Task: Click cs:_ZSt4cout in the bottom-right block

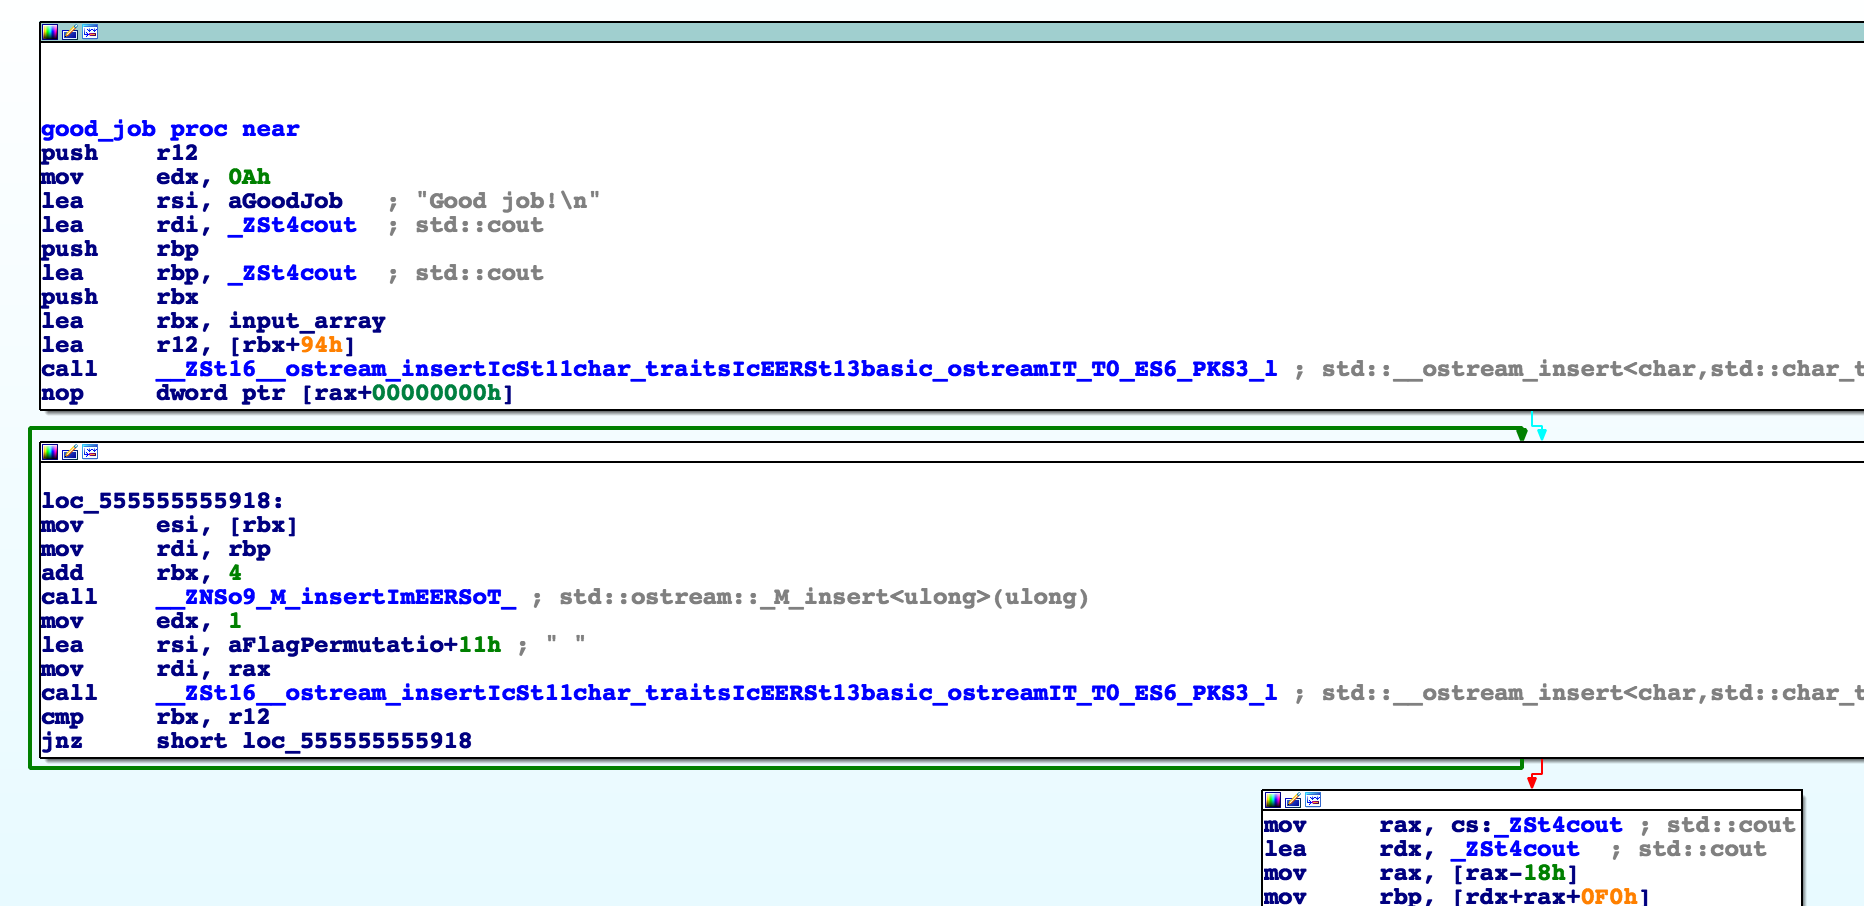Action: tap(1536, 825)
